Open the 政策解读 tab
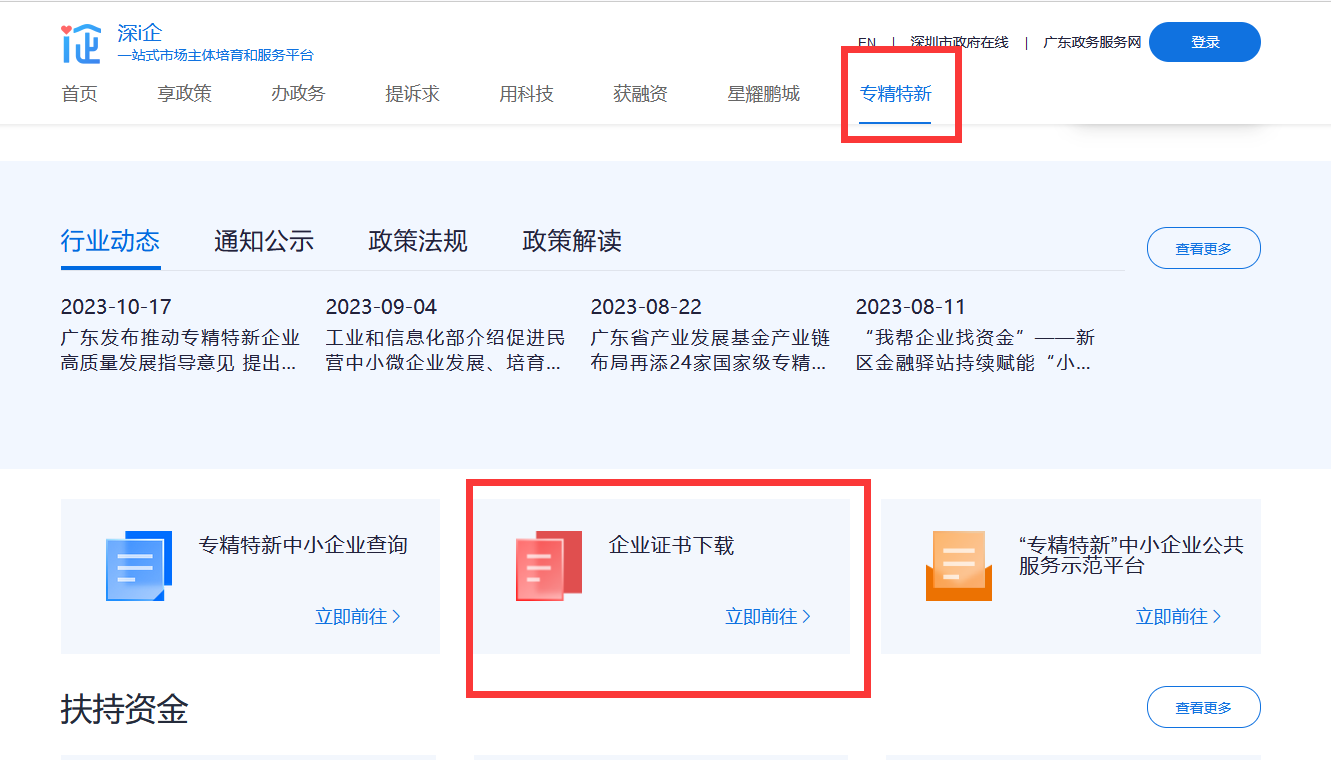Screen dimensions: 1331x760 click(x=572, y=241)
